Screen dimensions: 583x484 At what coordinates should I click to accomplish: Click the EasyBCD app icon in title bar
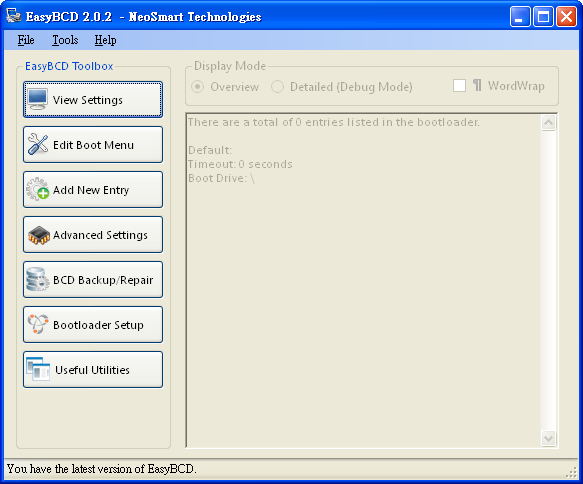pyautogui.click(x=13, y=16)
